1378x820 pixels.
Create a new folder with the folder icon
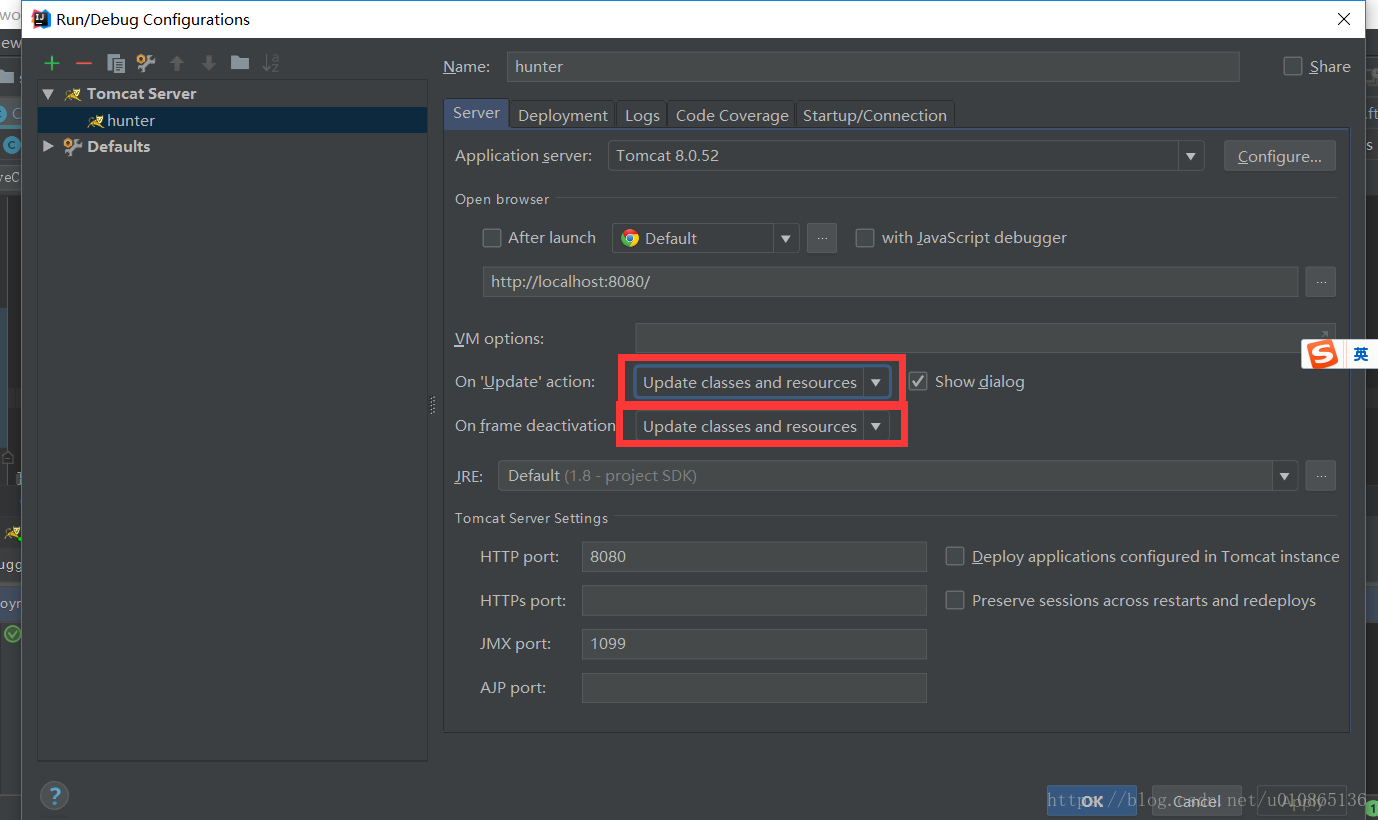click(x=240, y=63)
